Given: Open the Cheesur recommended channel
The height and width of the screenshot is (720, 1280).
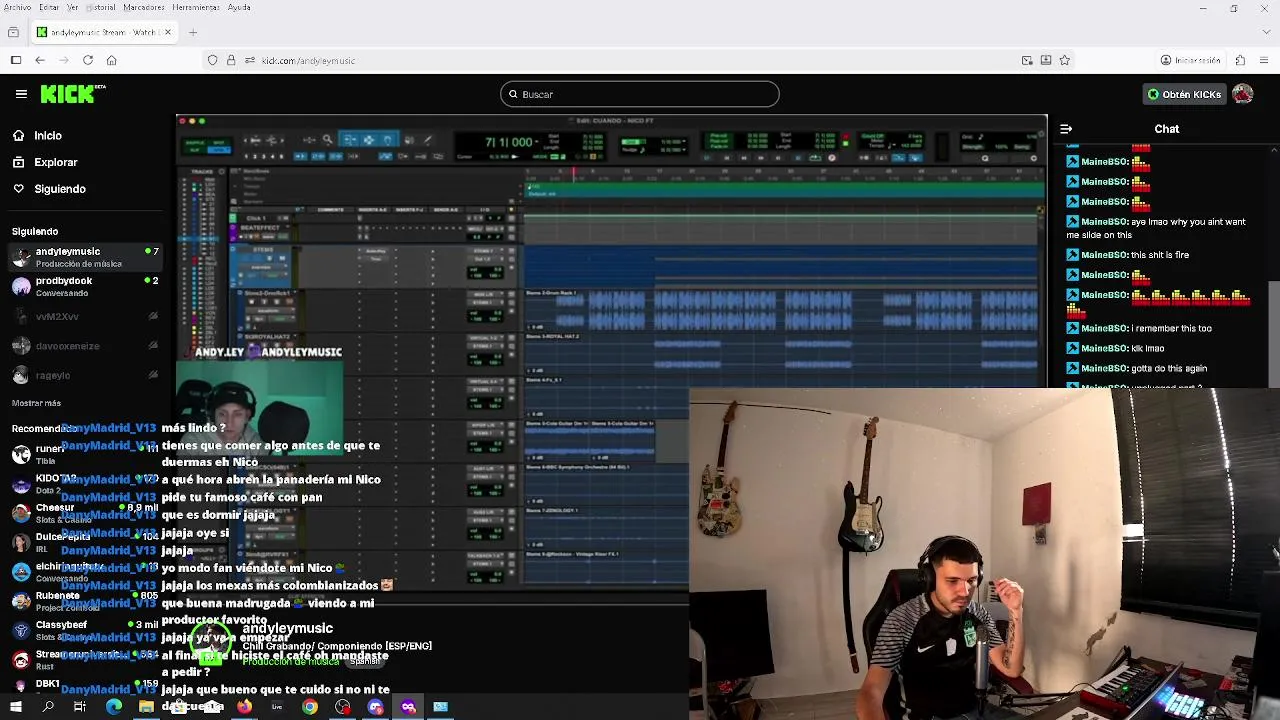Looking at the screenshot, I should [85, 513].
